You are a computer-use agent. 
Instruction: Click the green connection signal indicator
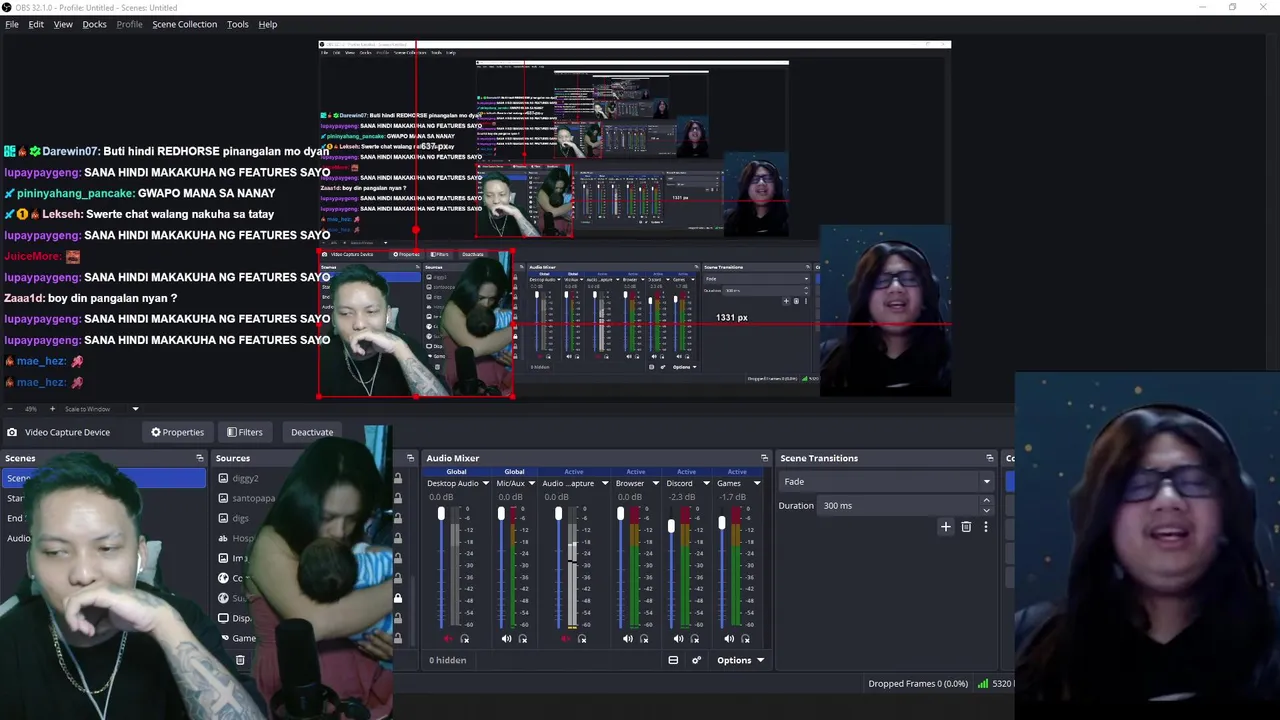click(x=983, y=684)
